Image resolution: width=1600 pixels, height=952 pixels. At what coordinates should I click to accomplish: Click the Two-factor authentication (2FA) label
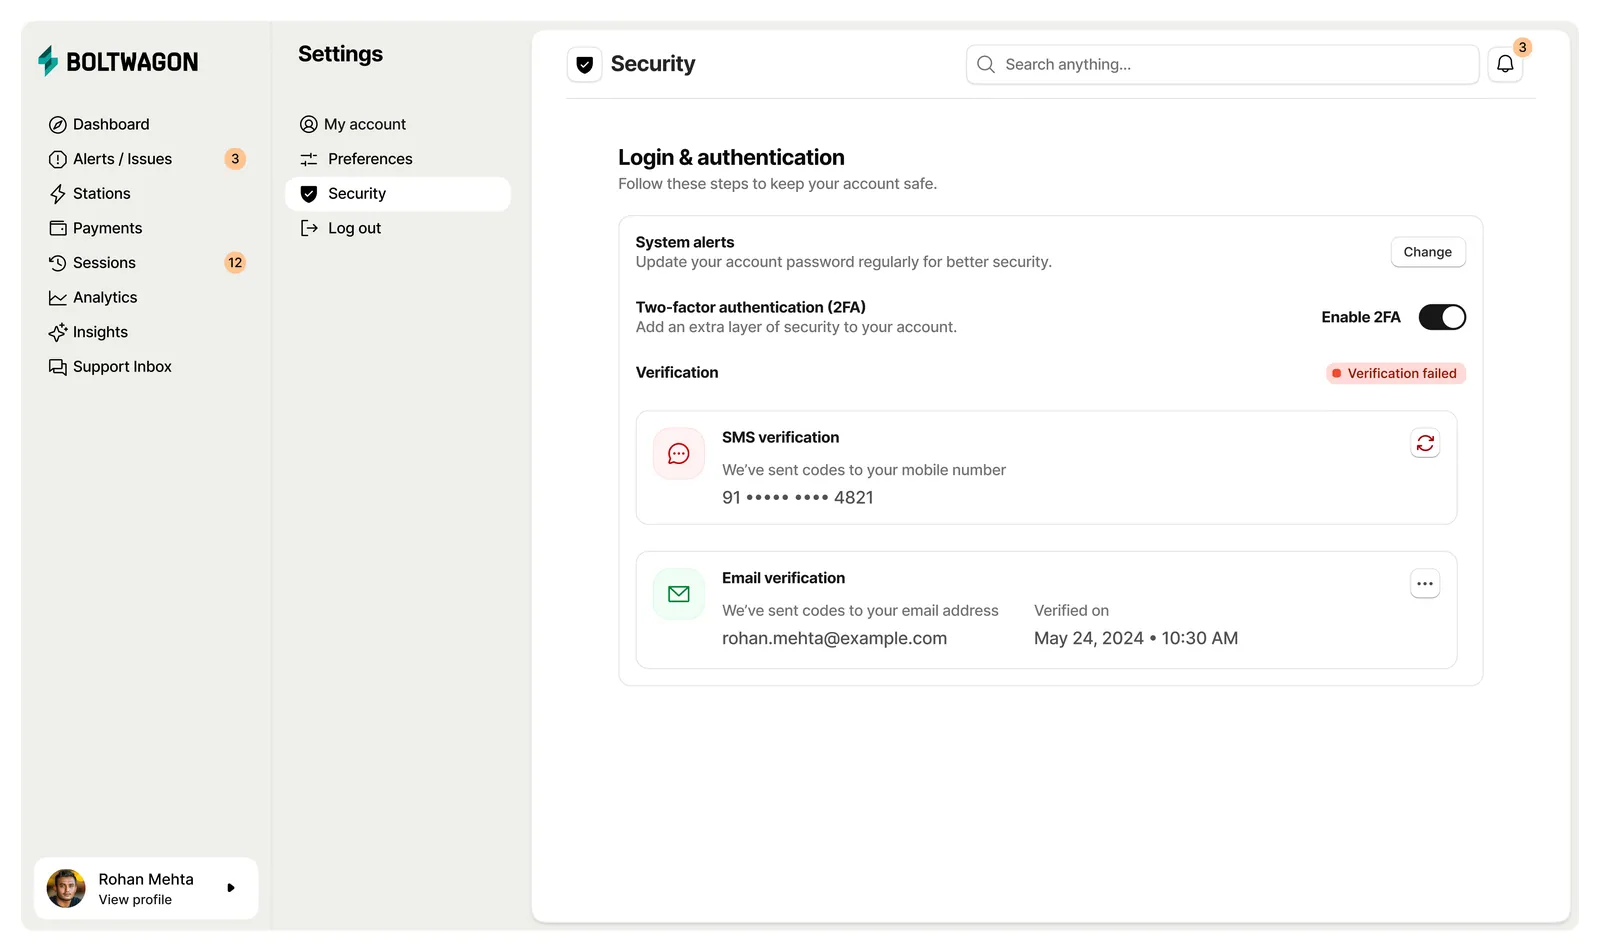(x=751, y=307)
